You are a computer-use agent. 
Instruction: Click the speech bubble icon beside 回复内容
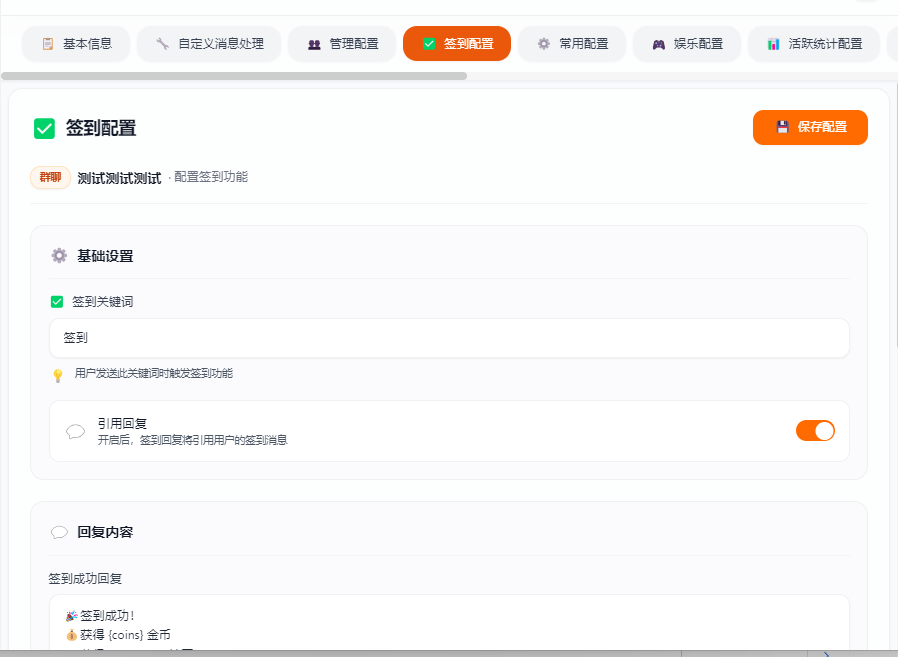59,532
